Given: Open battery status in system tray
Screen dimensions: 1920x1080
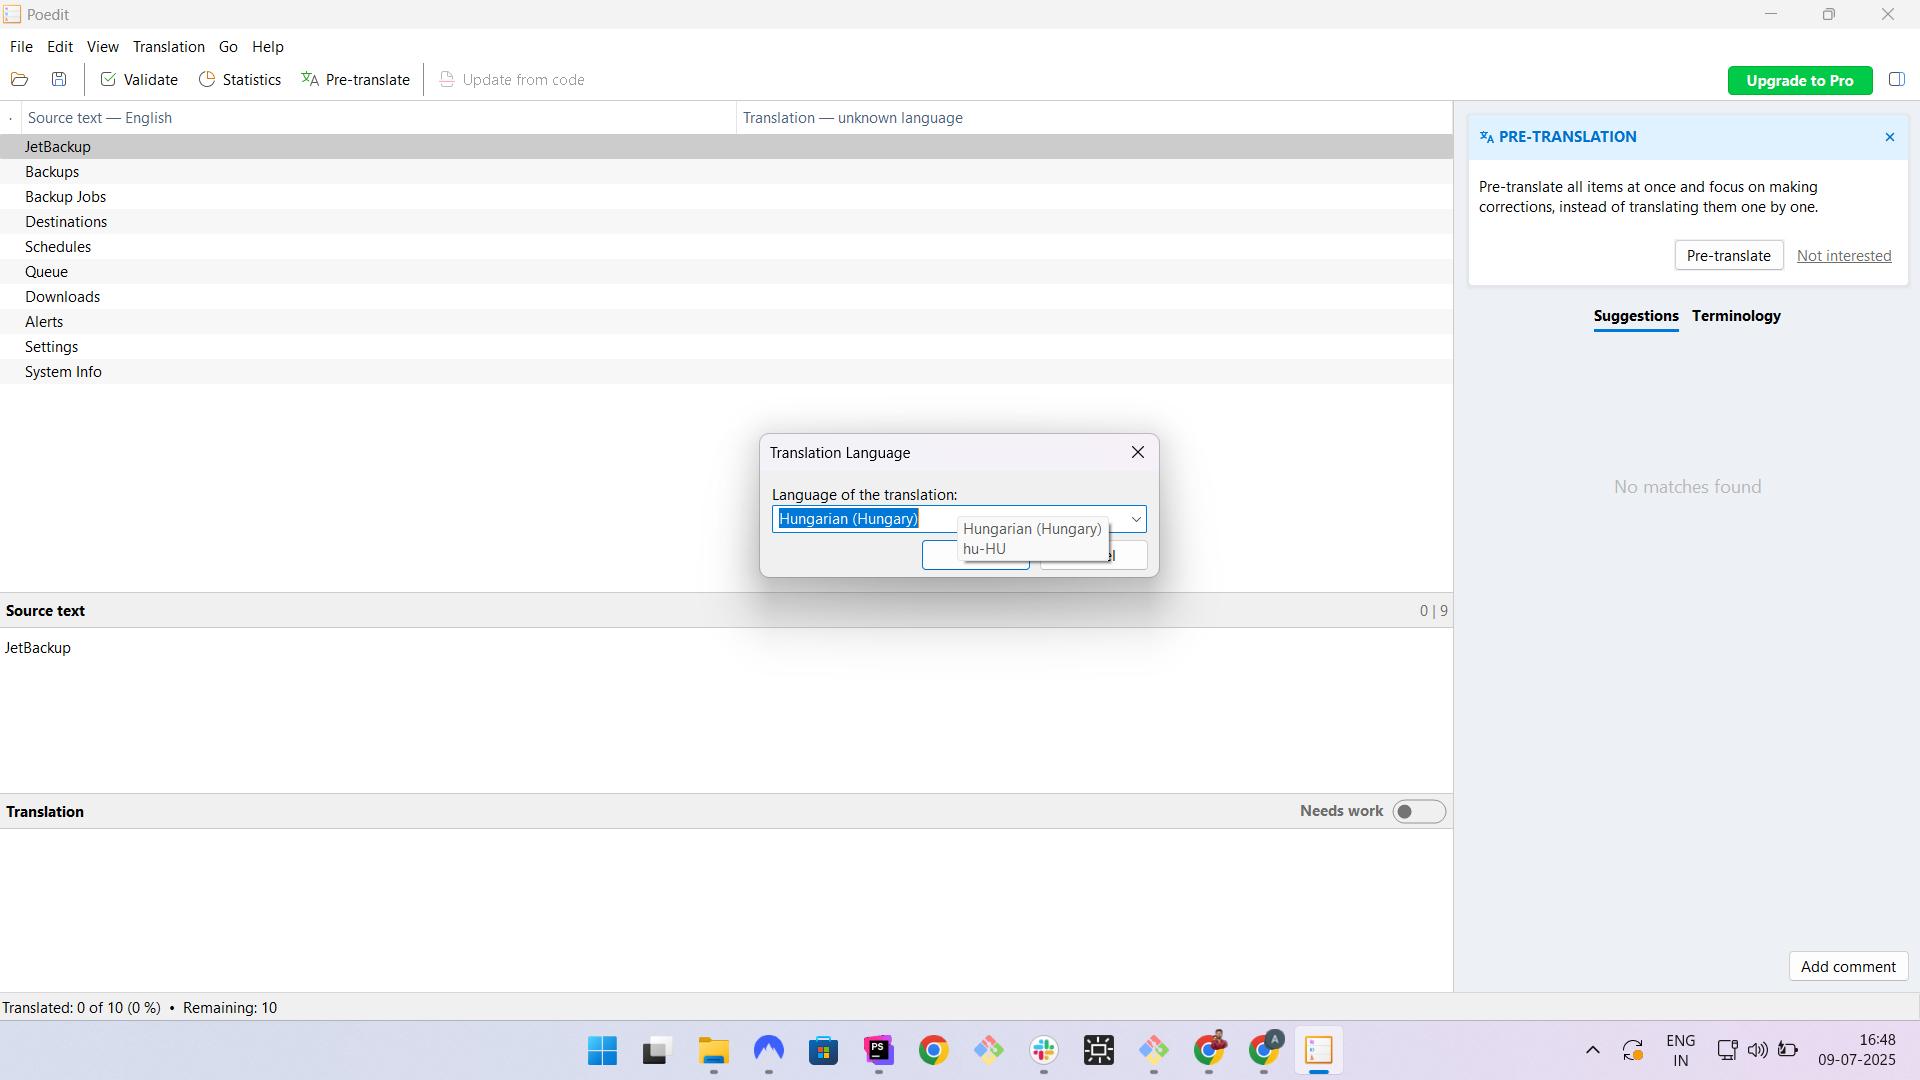Looking at the screenshot, I should [x=1788, y=1050].
